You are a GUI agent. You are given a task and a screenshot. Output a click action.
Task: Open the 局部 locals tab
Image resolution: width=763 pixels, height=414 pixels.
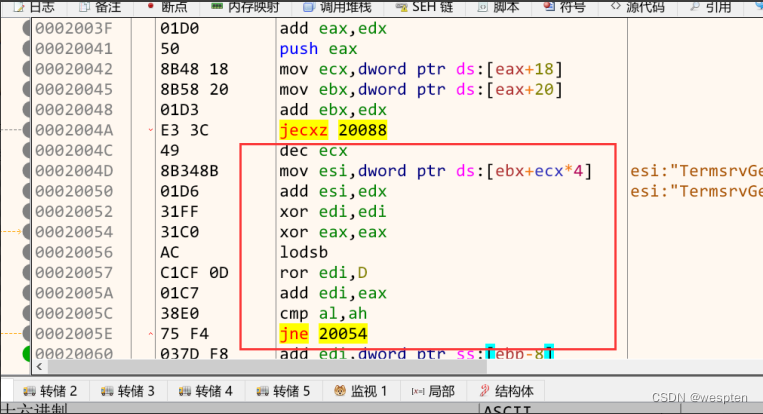click(432, 391)
